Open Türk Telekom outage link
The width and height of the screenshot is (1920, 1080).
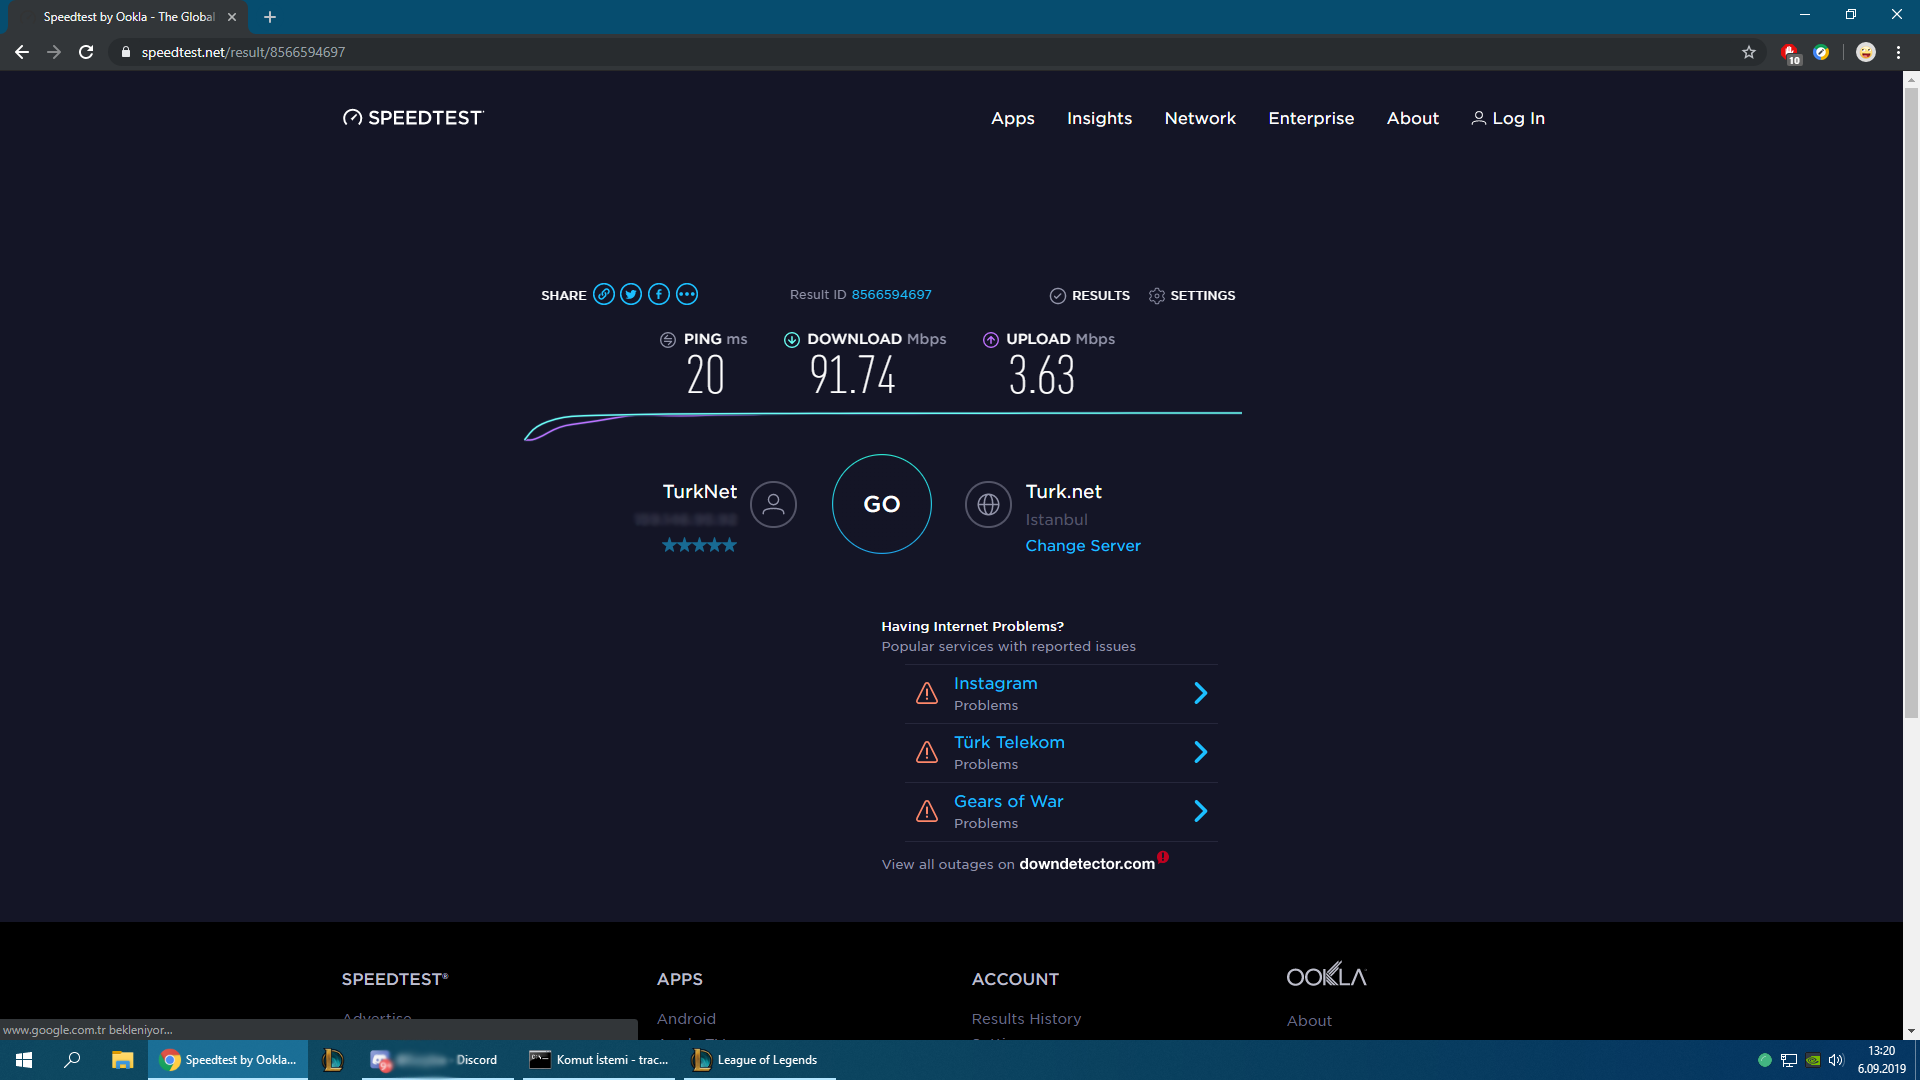click(x=1009, y=742)
